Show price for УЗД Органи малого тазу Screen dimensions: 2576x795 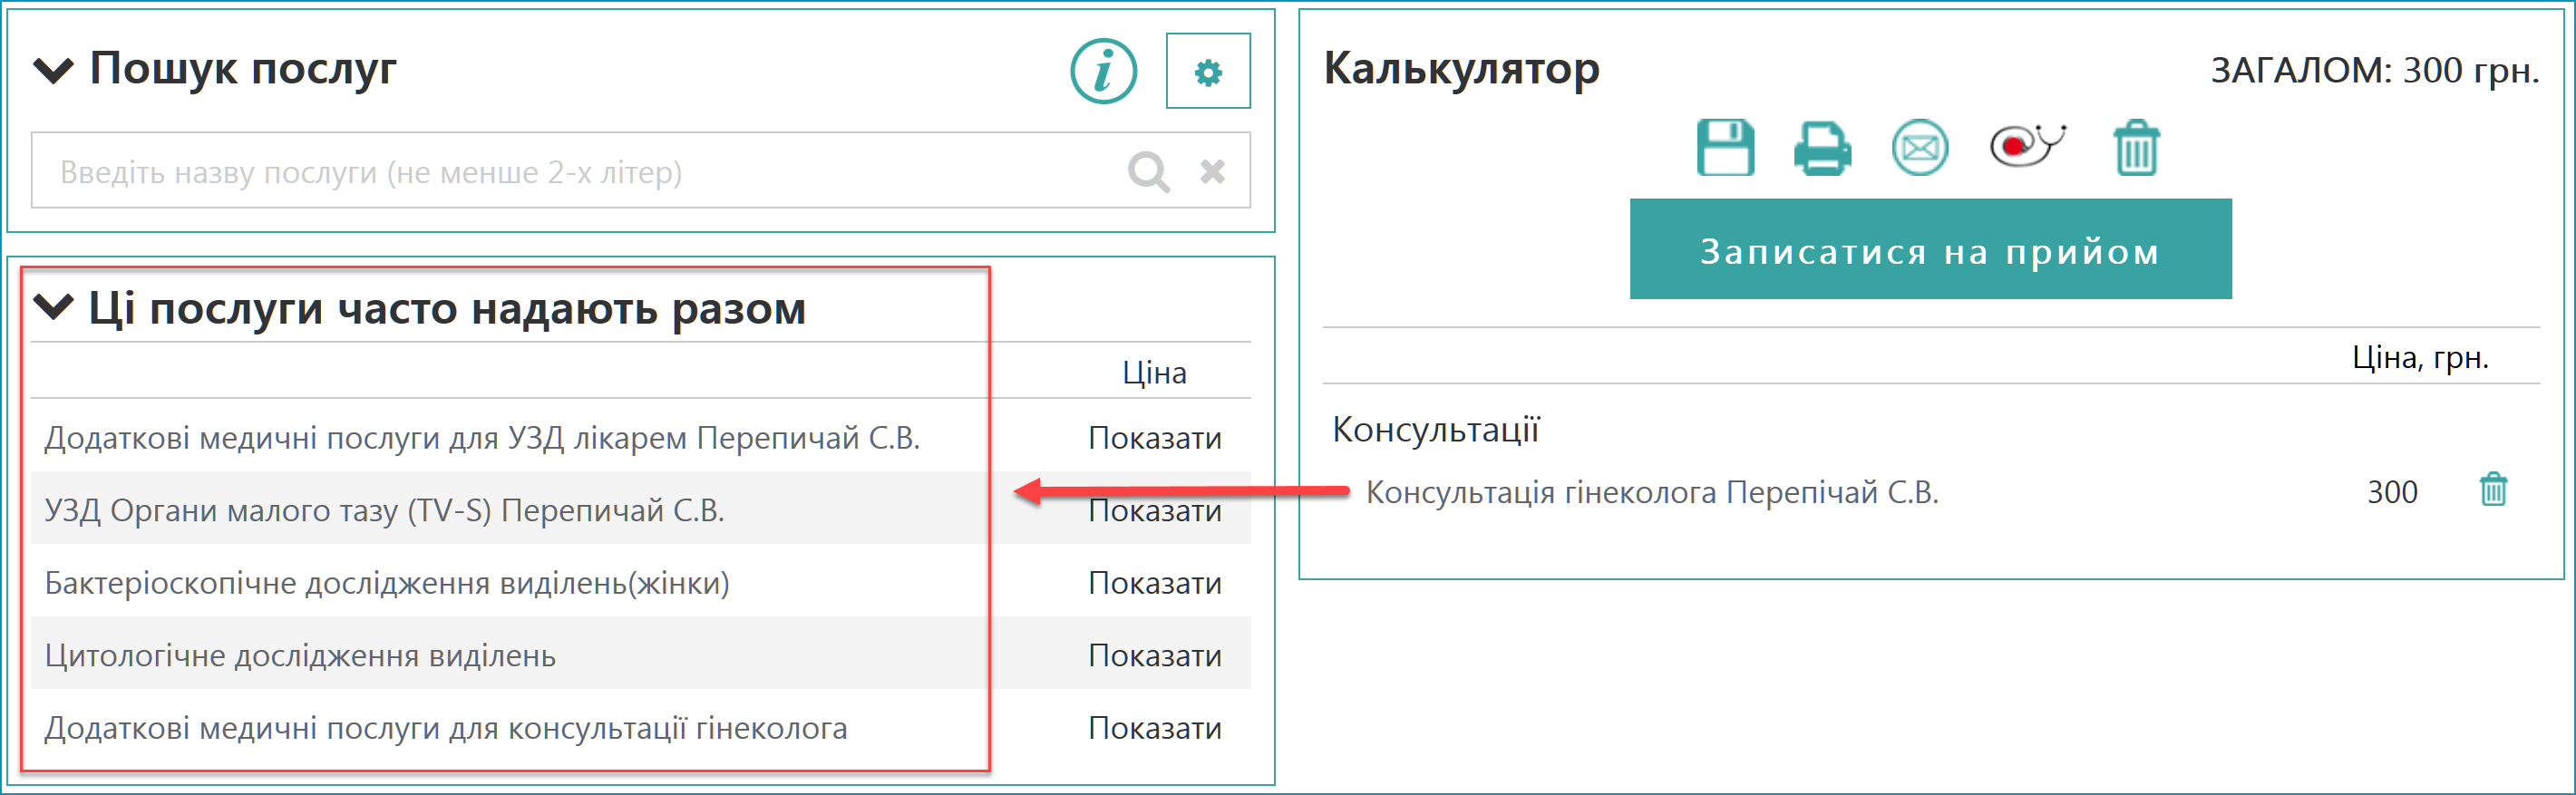point(1154,511)
